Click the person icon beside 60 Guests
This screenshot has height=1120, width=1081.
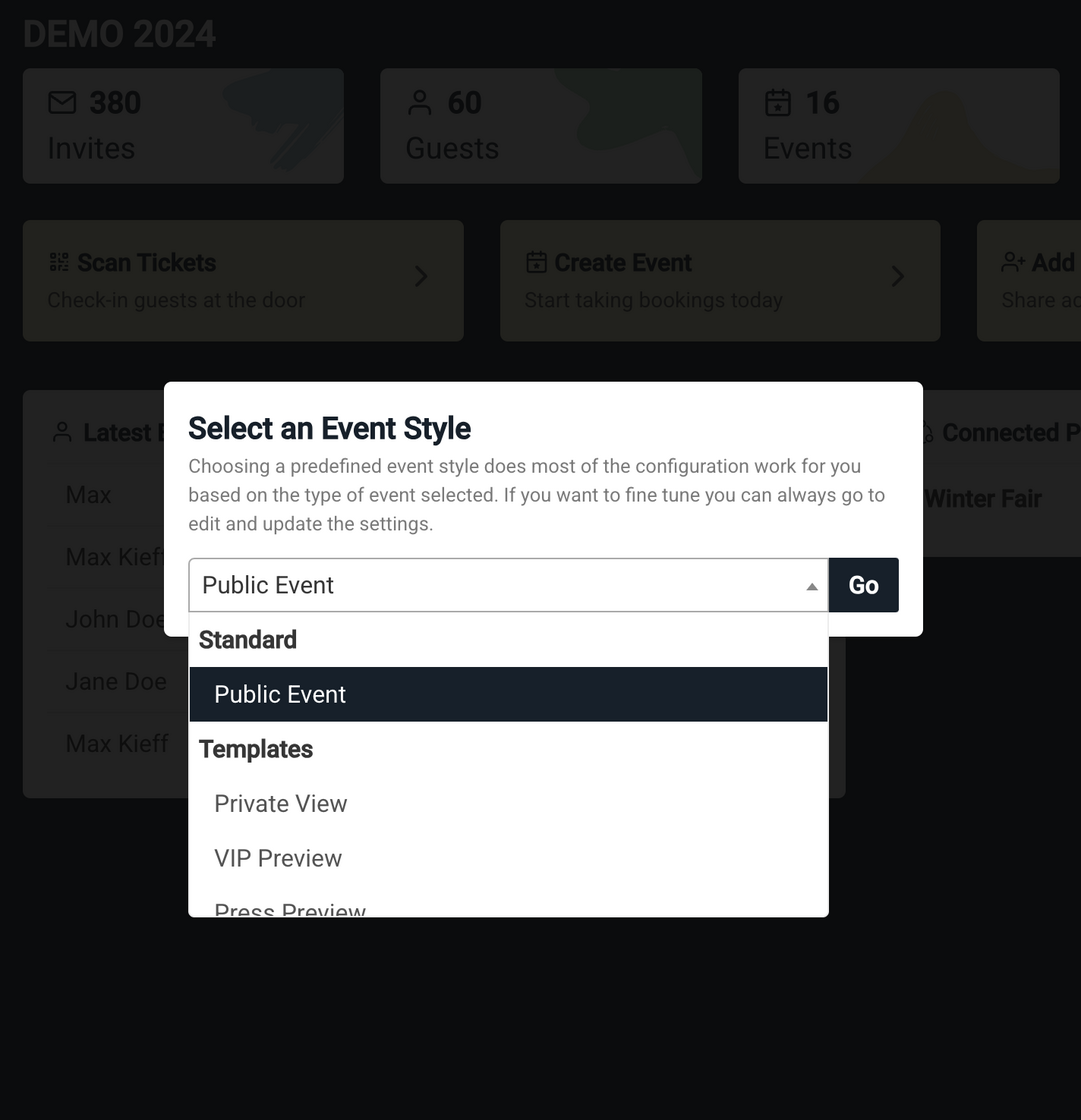tap(420, 103)
